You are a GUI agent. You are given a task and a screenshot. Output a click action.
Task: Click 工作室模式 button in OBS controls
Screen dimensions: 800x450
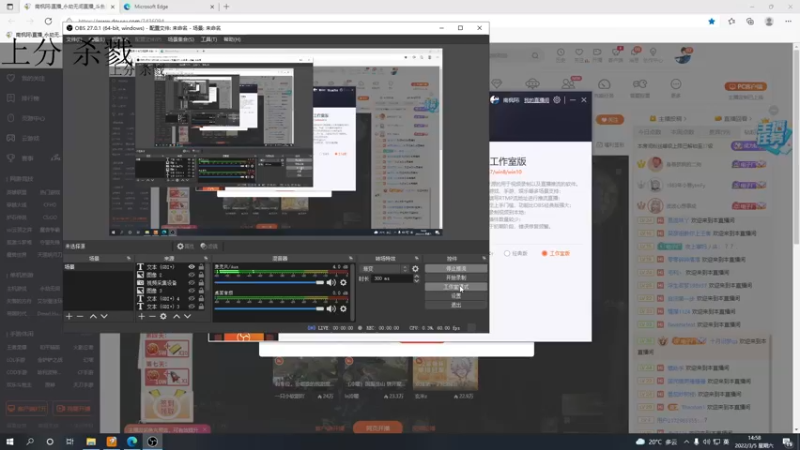456,287
